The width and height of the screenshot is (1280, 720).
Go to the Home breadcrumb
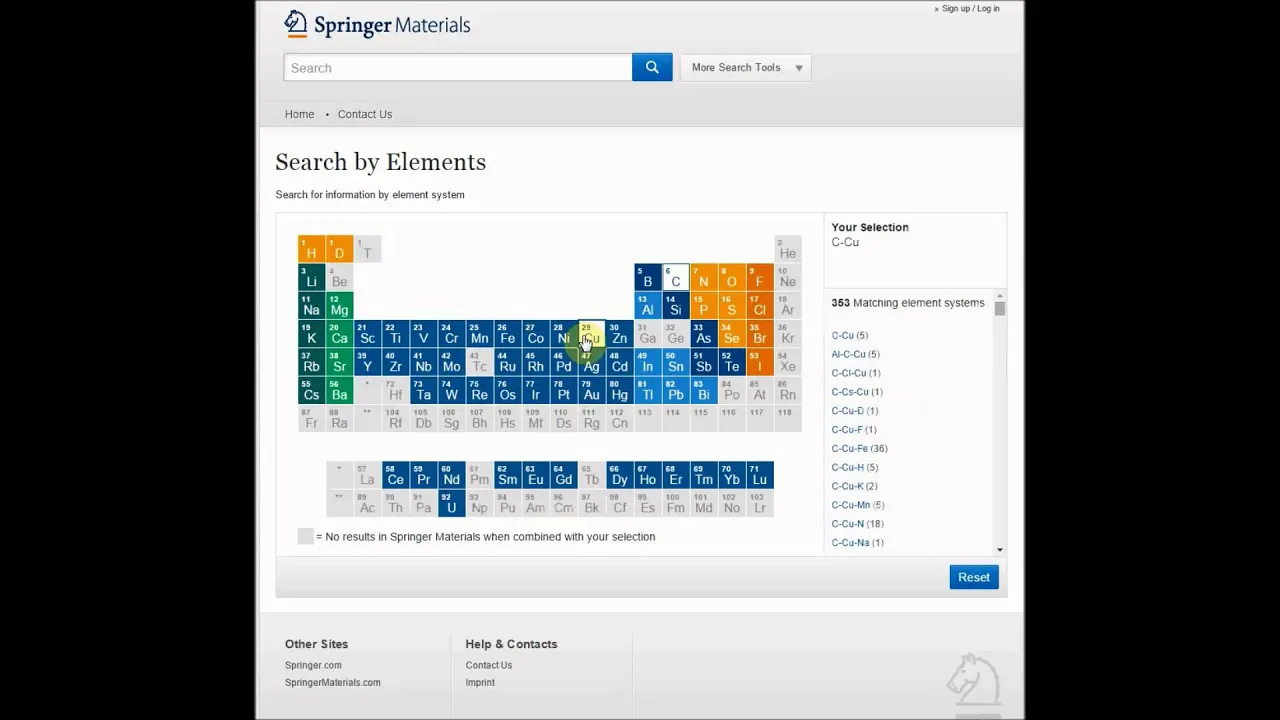299,114
